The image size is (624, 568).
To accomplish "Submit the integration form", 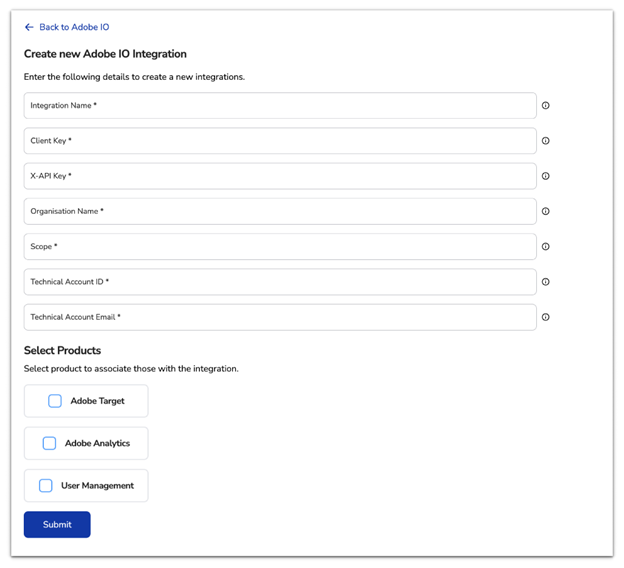I will click(57, 525).
